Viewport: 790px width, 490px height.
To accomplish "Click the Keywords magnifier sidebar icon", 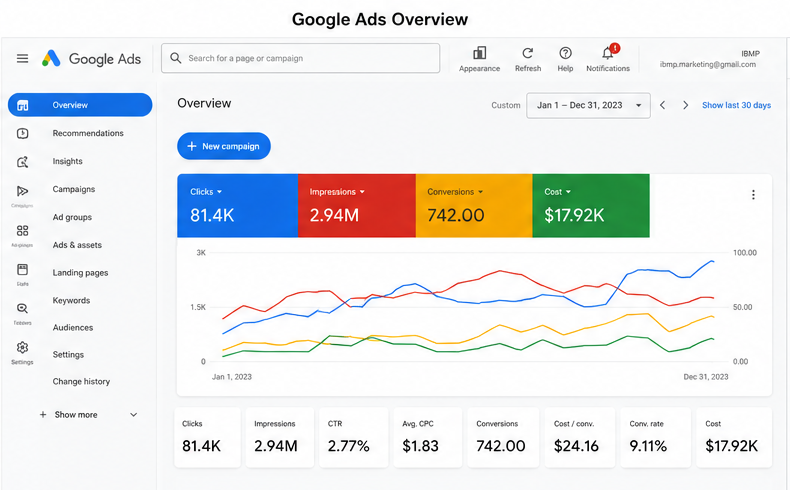I will pyautogui.click(x=22, y=308).
